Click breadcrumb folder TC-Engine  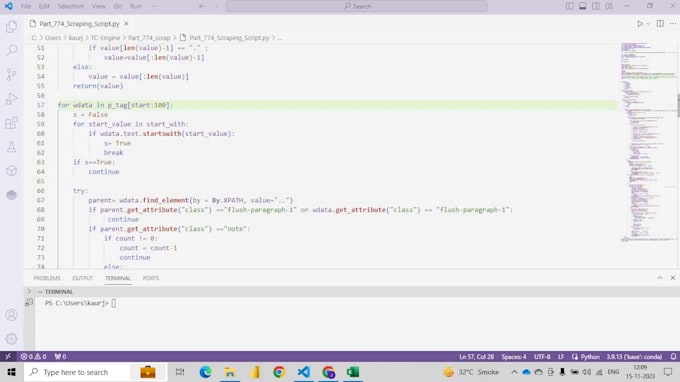pyautogui.click(x=105, y=38)
